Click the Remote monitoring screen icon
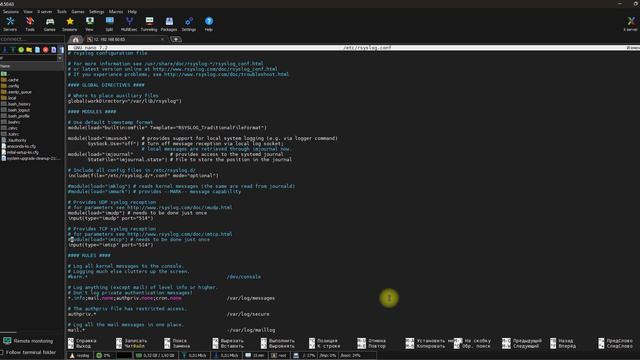Image resolution: width=640 pixels, height=360 pixels. (x=7, y=341)
